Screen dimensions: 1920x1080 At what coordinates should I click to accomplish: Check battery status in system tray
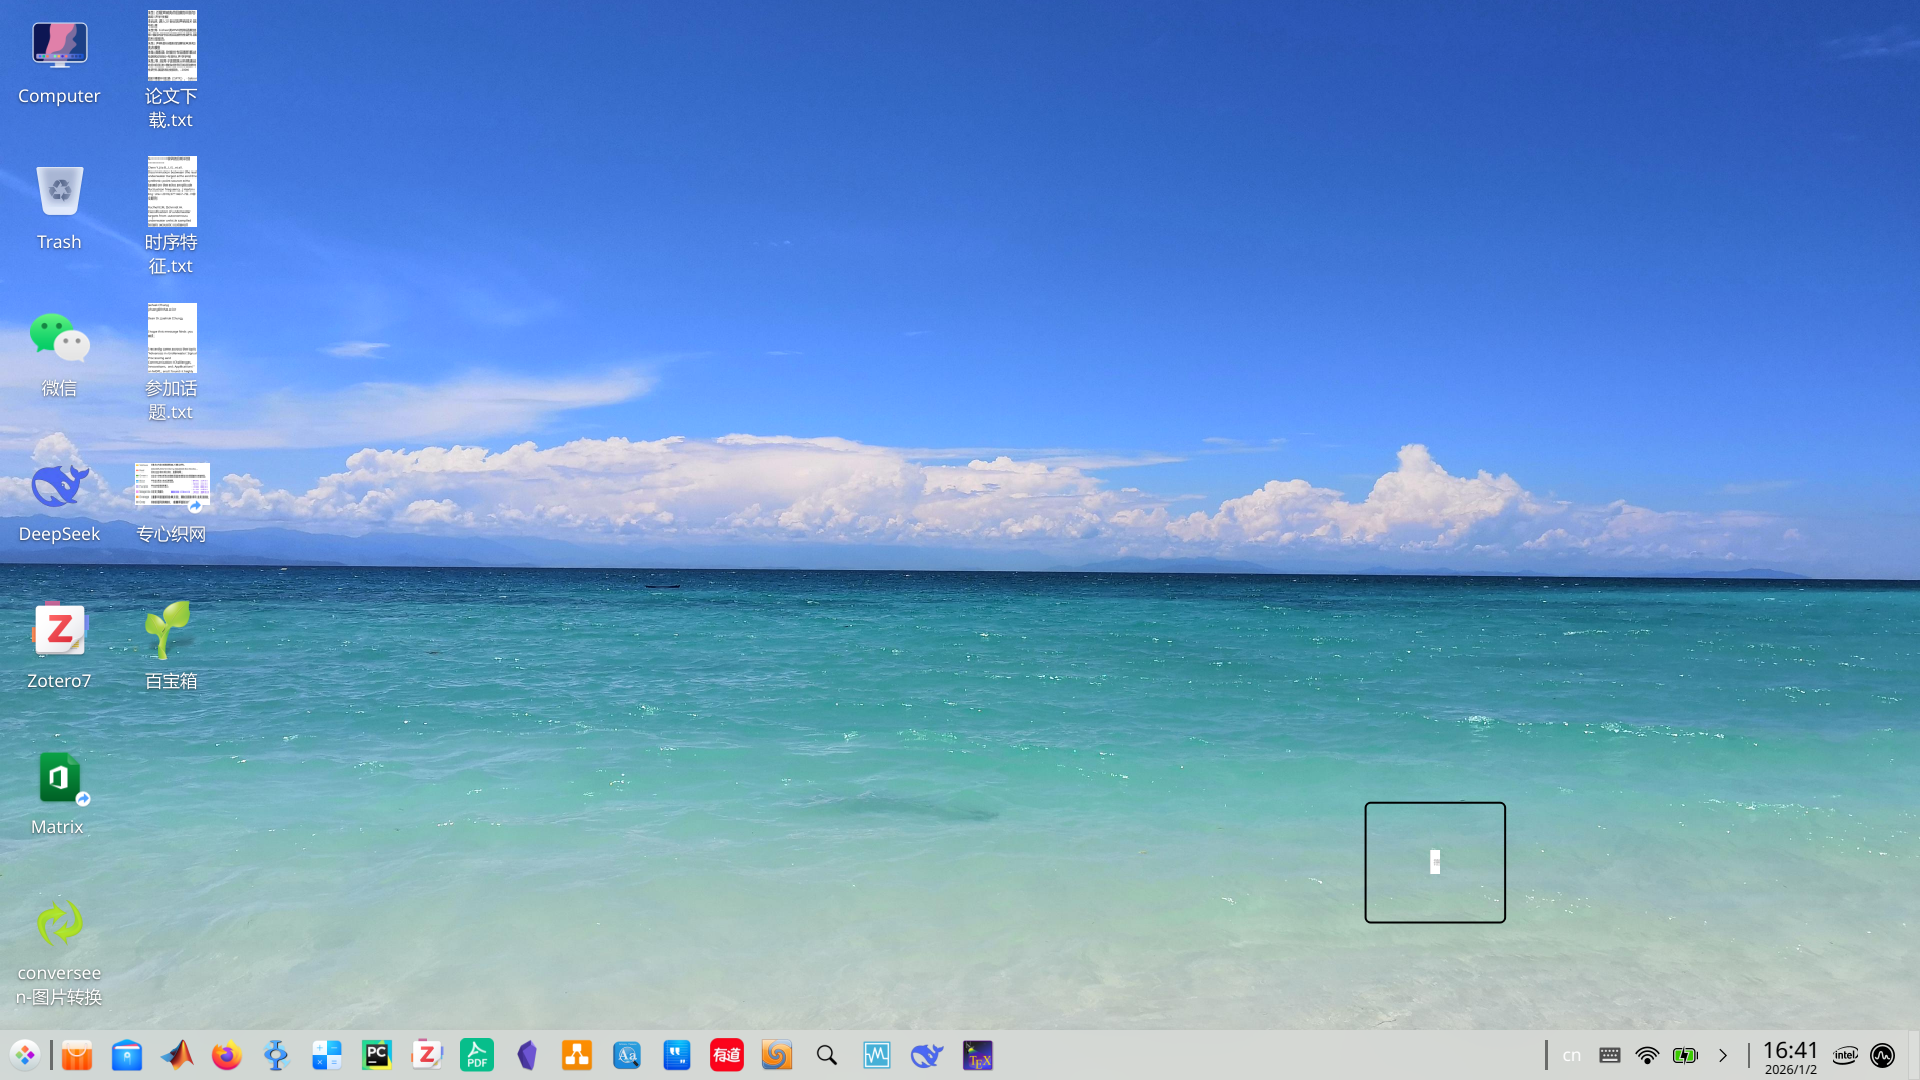point(1685,1055)
